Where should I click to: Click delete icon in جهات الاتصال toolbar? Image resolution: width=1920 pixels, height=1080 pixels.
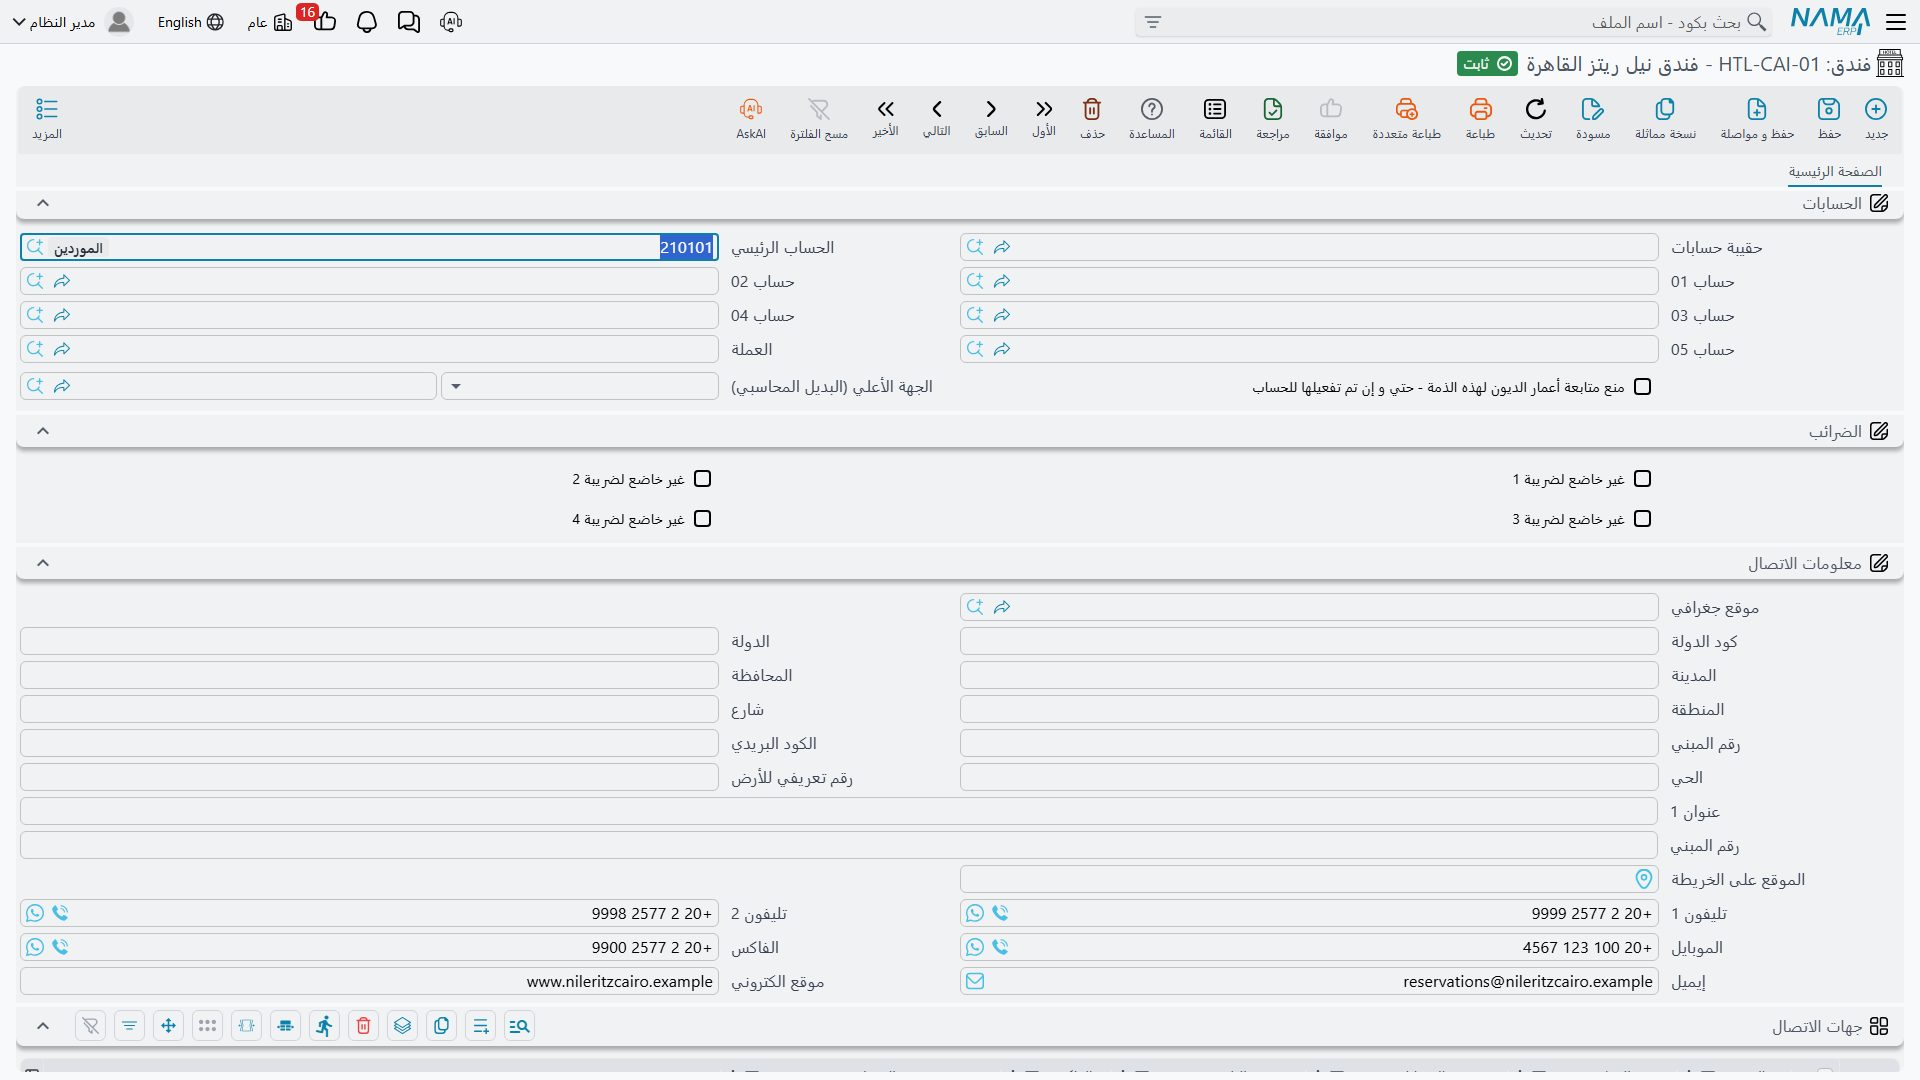coord(364,1026)
